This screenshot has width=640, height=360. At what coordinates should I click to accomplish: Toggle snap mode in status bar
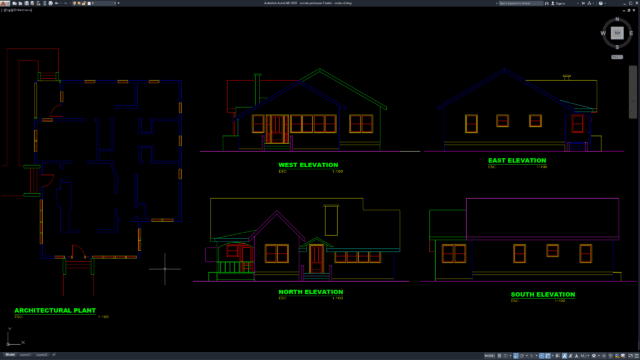[505, 356]
